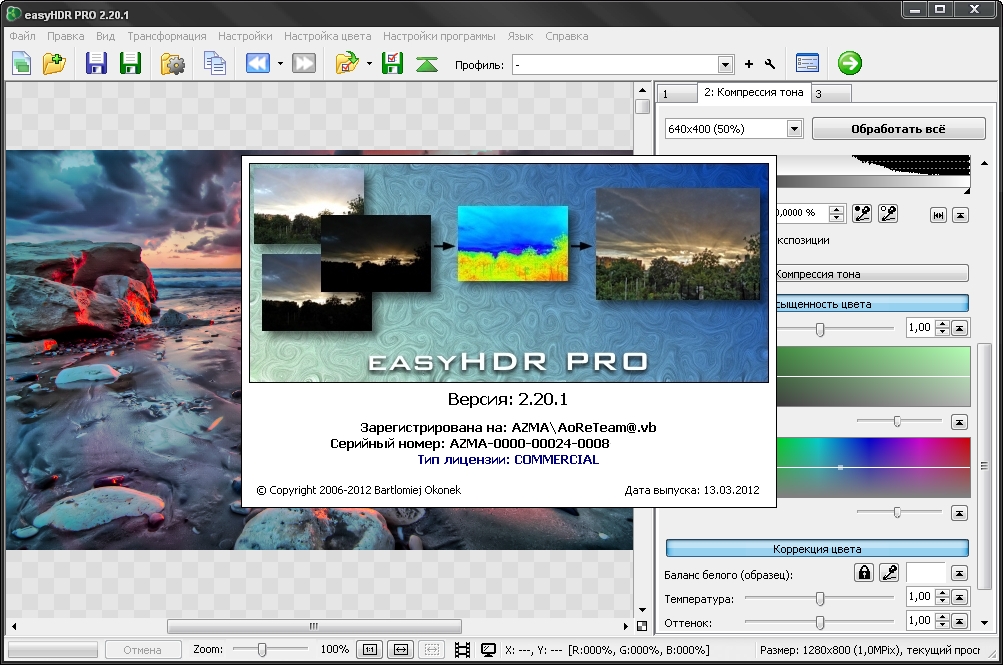Click the fit-to-width zoom icon

coord(401,650)
